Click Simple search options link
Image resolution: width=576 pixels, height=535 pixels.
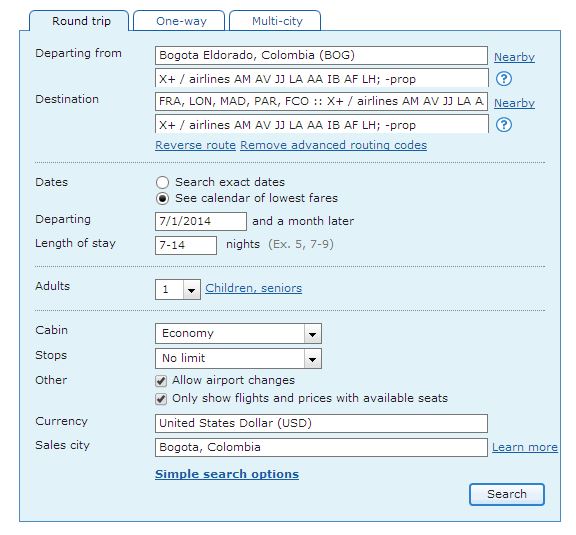(x=227, y=474)
